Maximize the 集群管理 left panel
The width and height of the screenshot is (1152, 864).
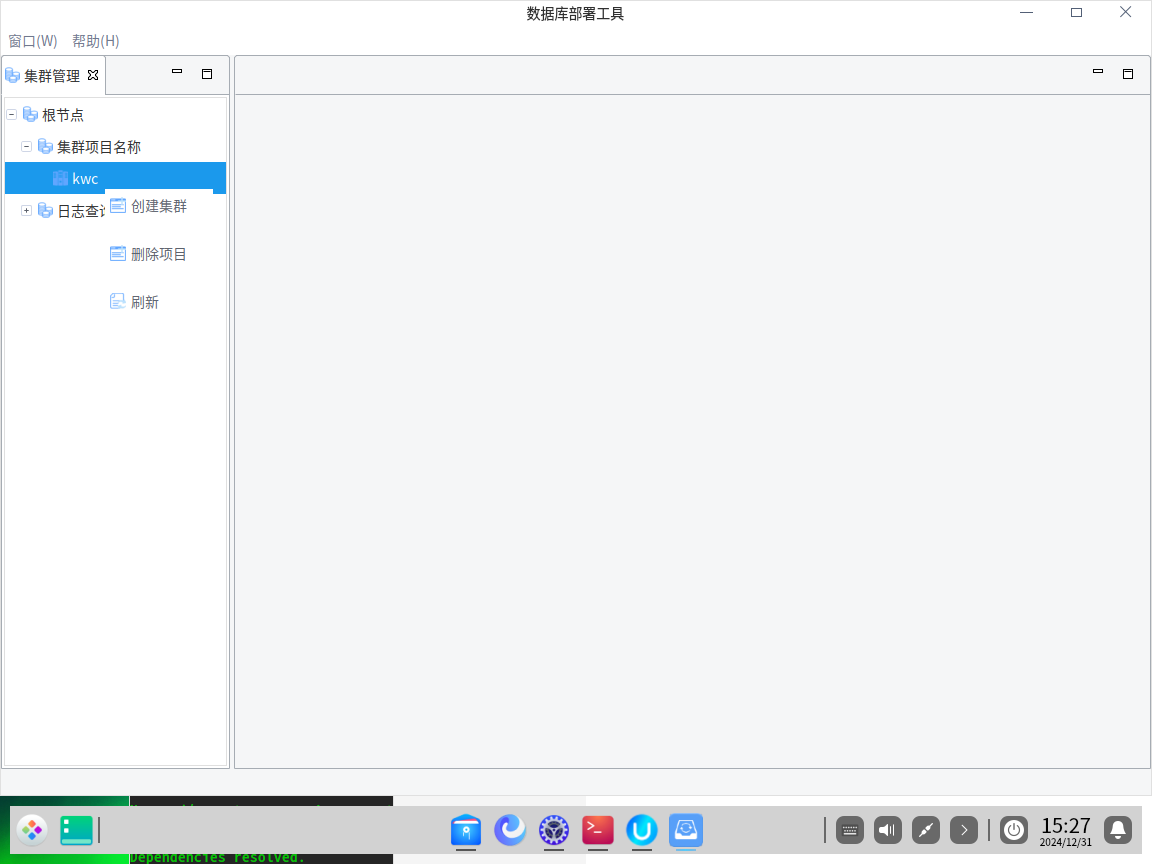point(207,73)
